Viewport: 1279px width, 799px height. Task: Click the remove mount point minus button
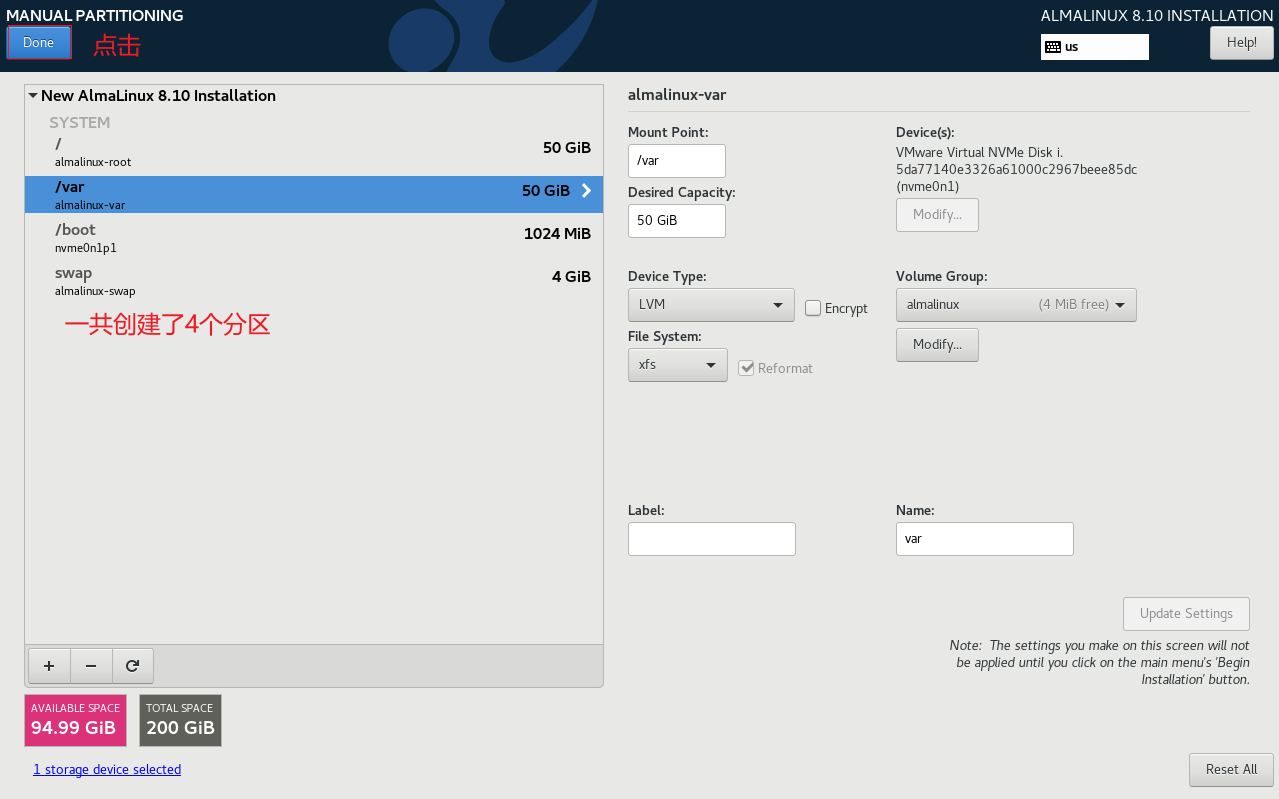[91, 665]
